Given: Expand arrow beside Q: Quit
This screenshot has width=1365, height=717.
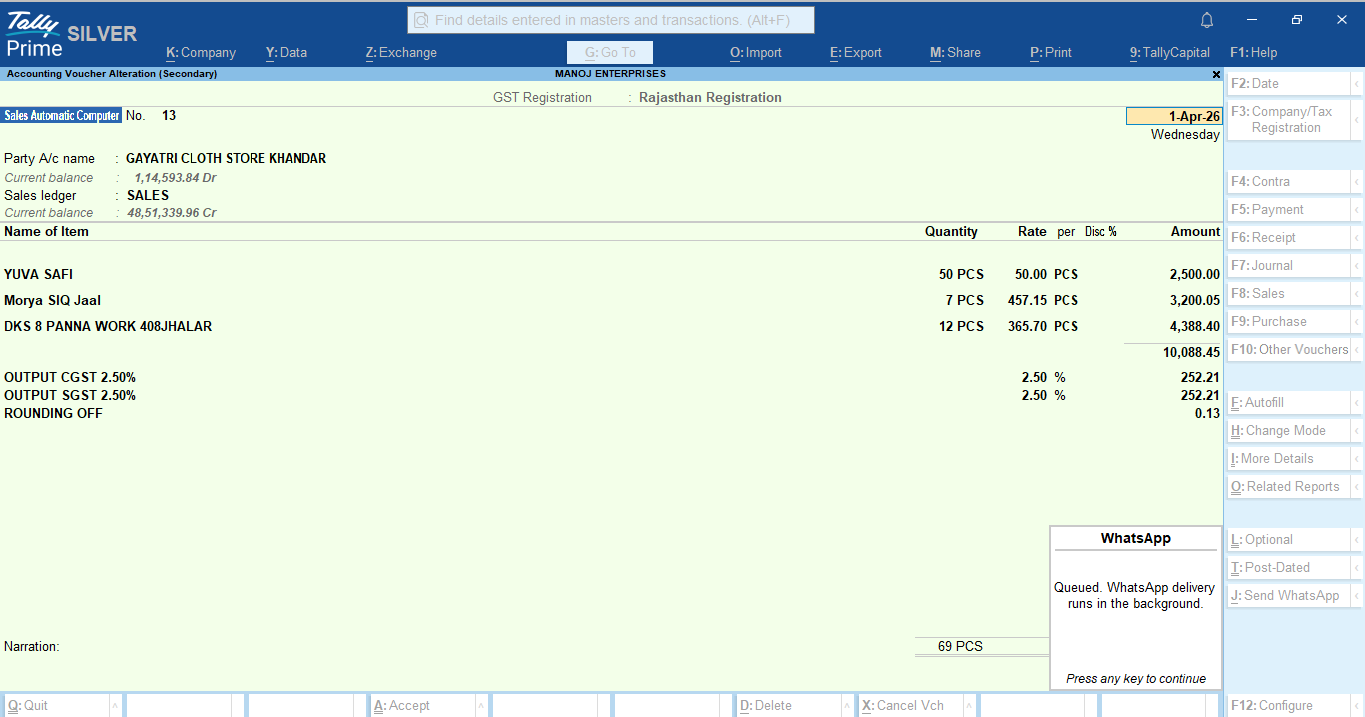Looking at the screenshot, I should pos(115,706).
